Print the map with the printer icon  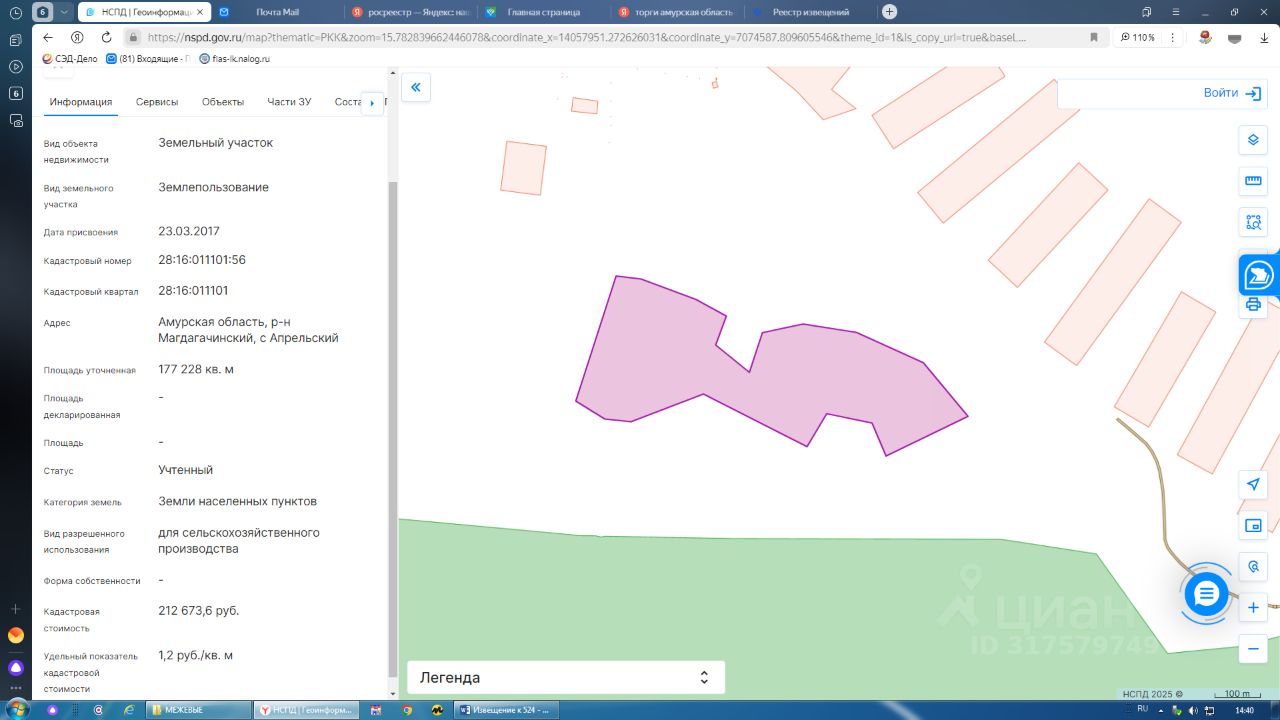tap(1253, 305)
